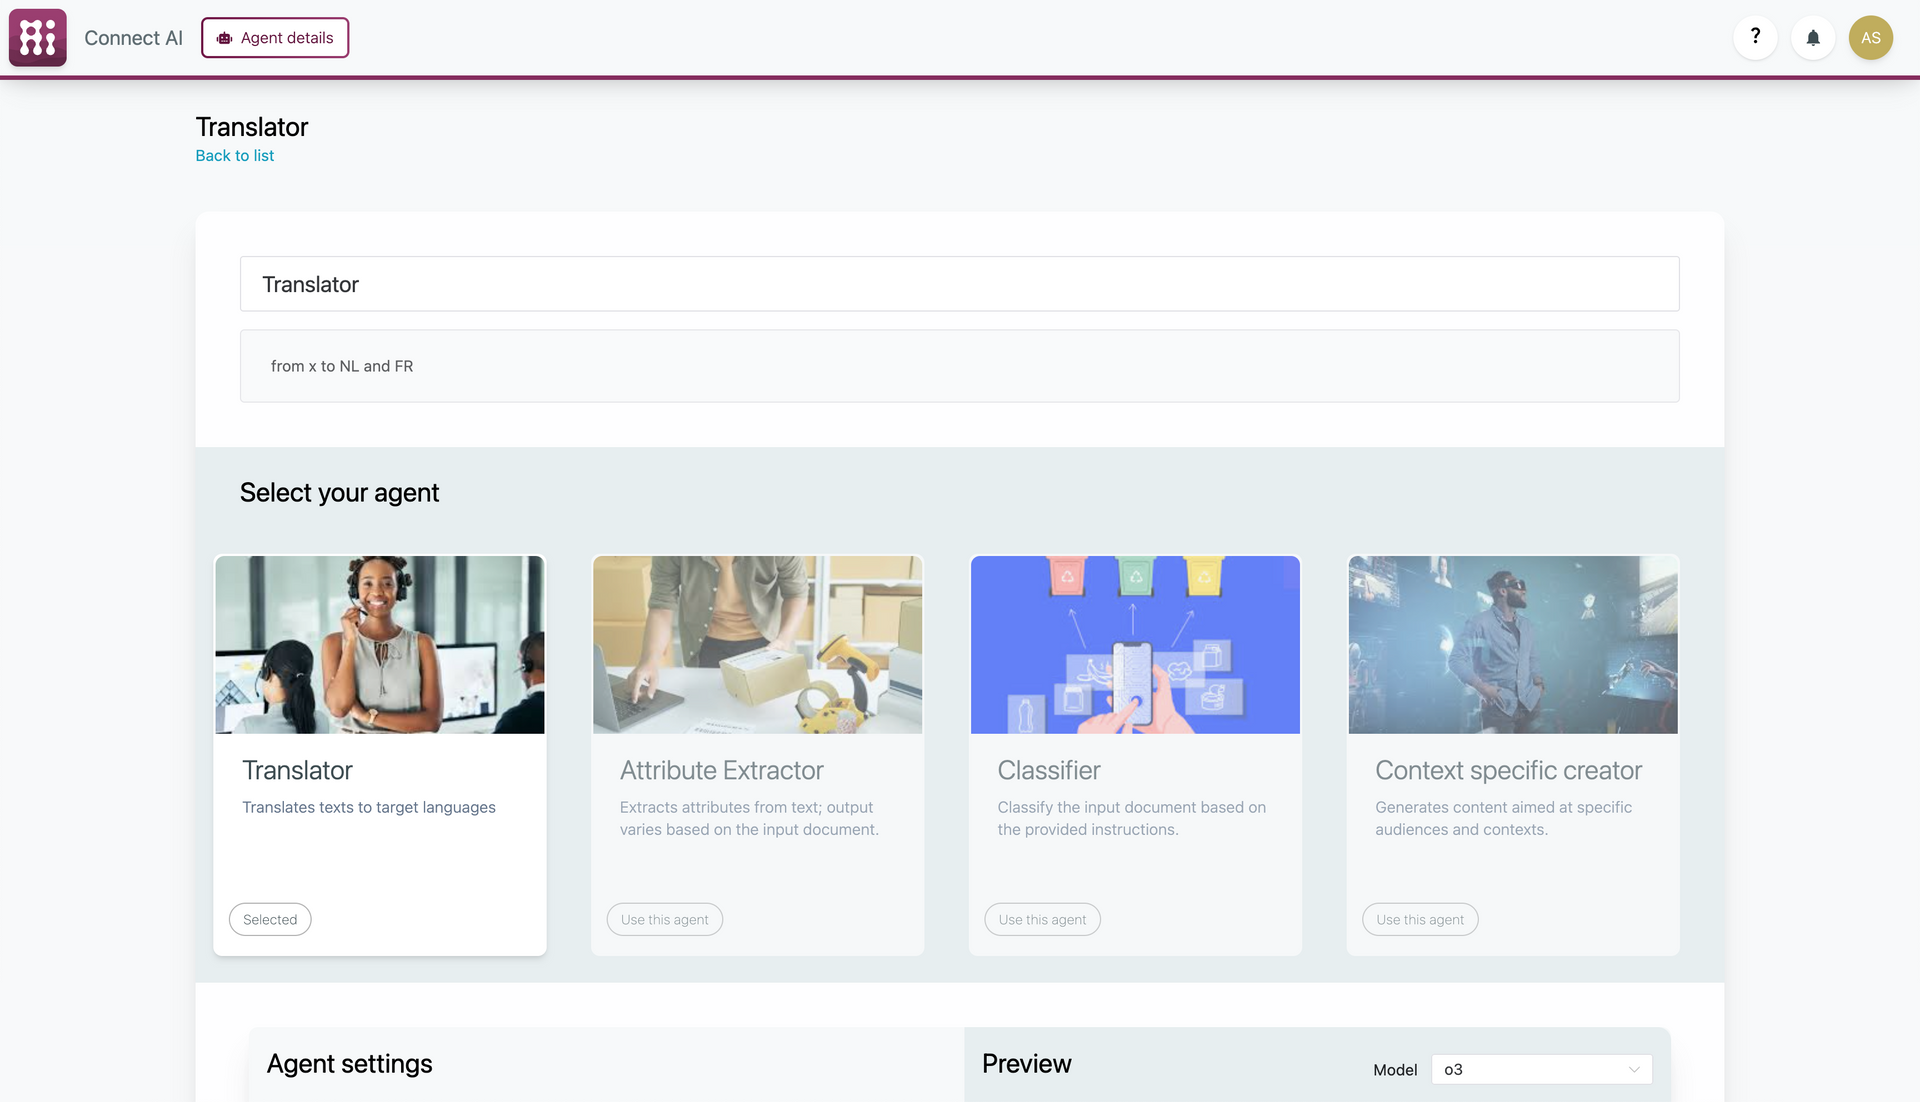Use the Context specific creator agent
The image size is (1920, 1102).
[x=1419, y=920]
